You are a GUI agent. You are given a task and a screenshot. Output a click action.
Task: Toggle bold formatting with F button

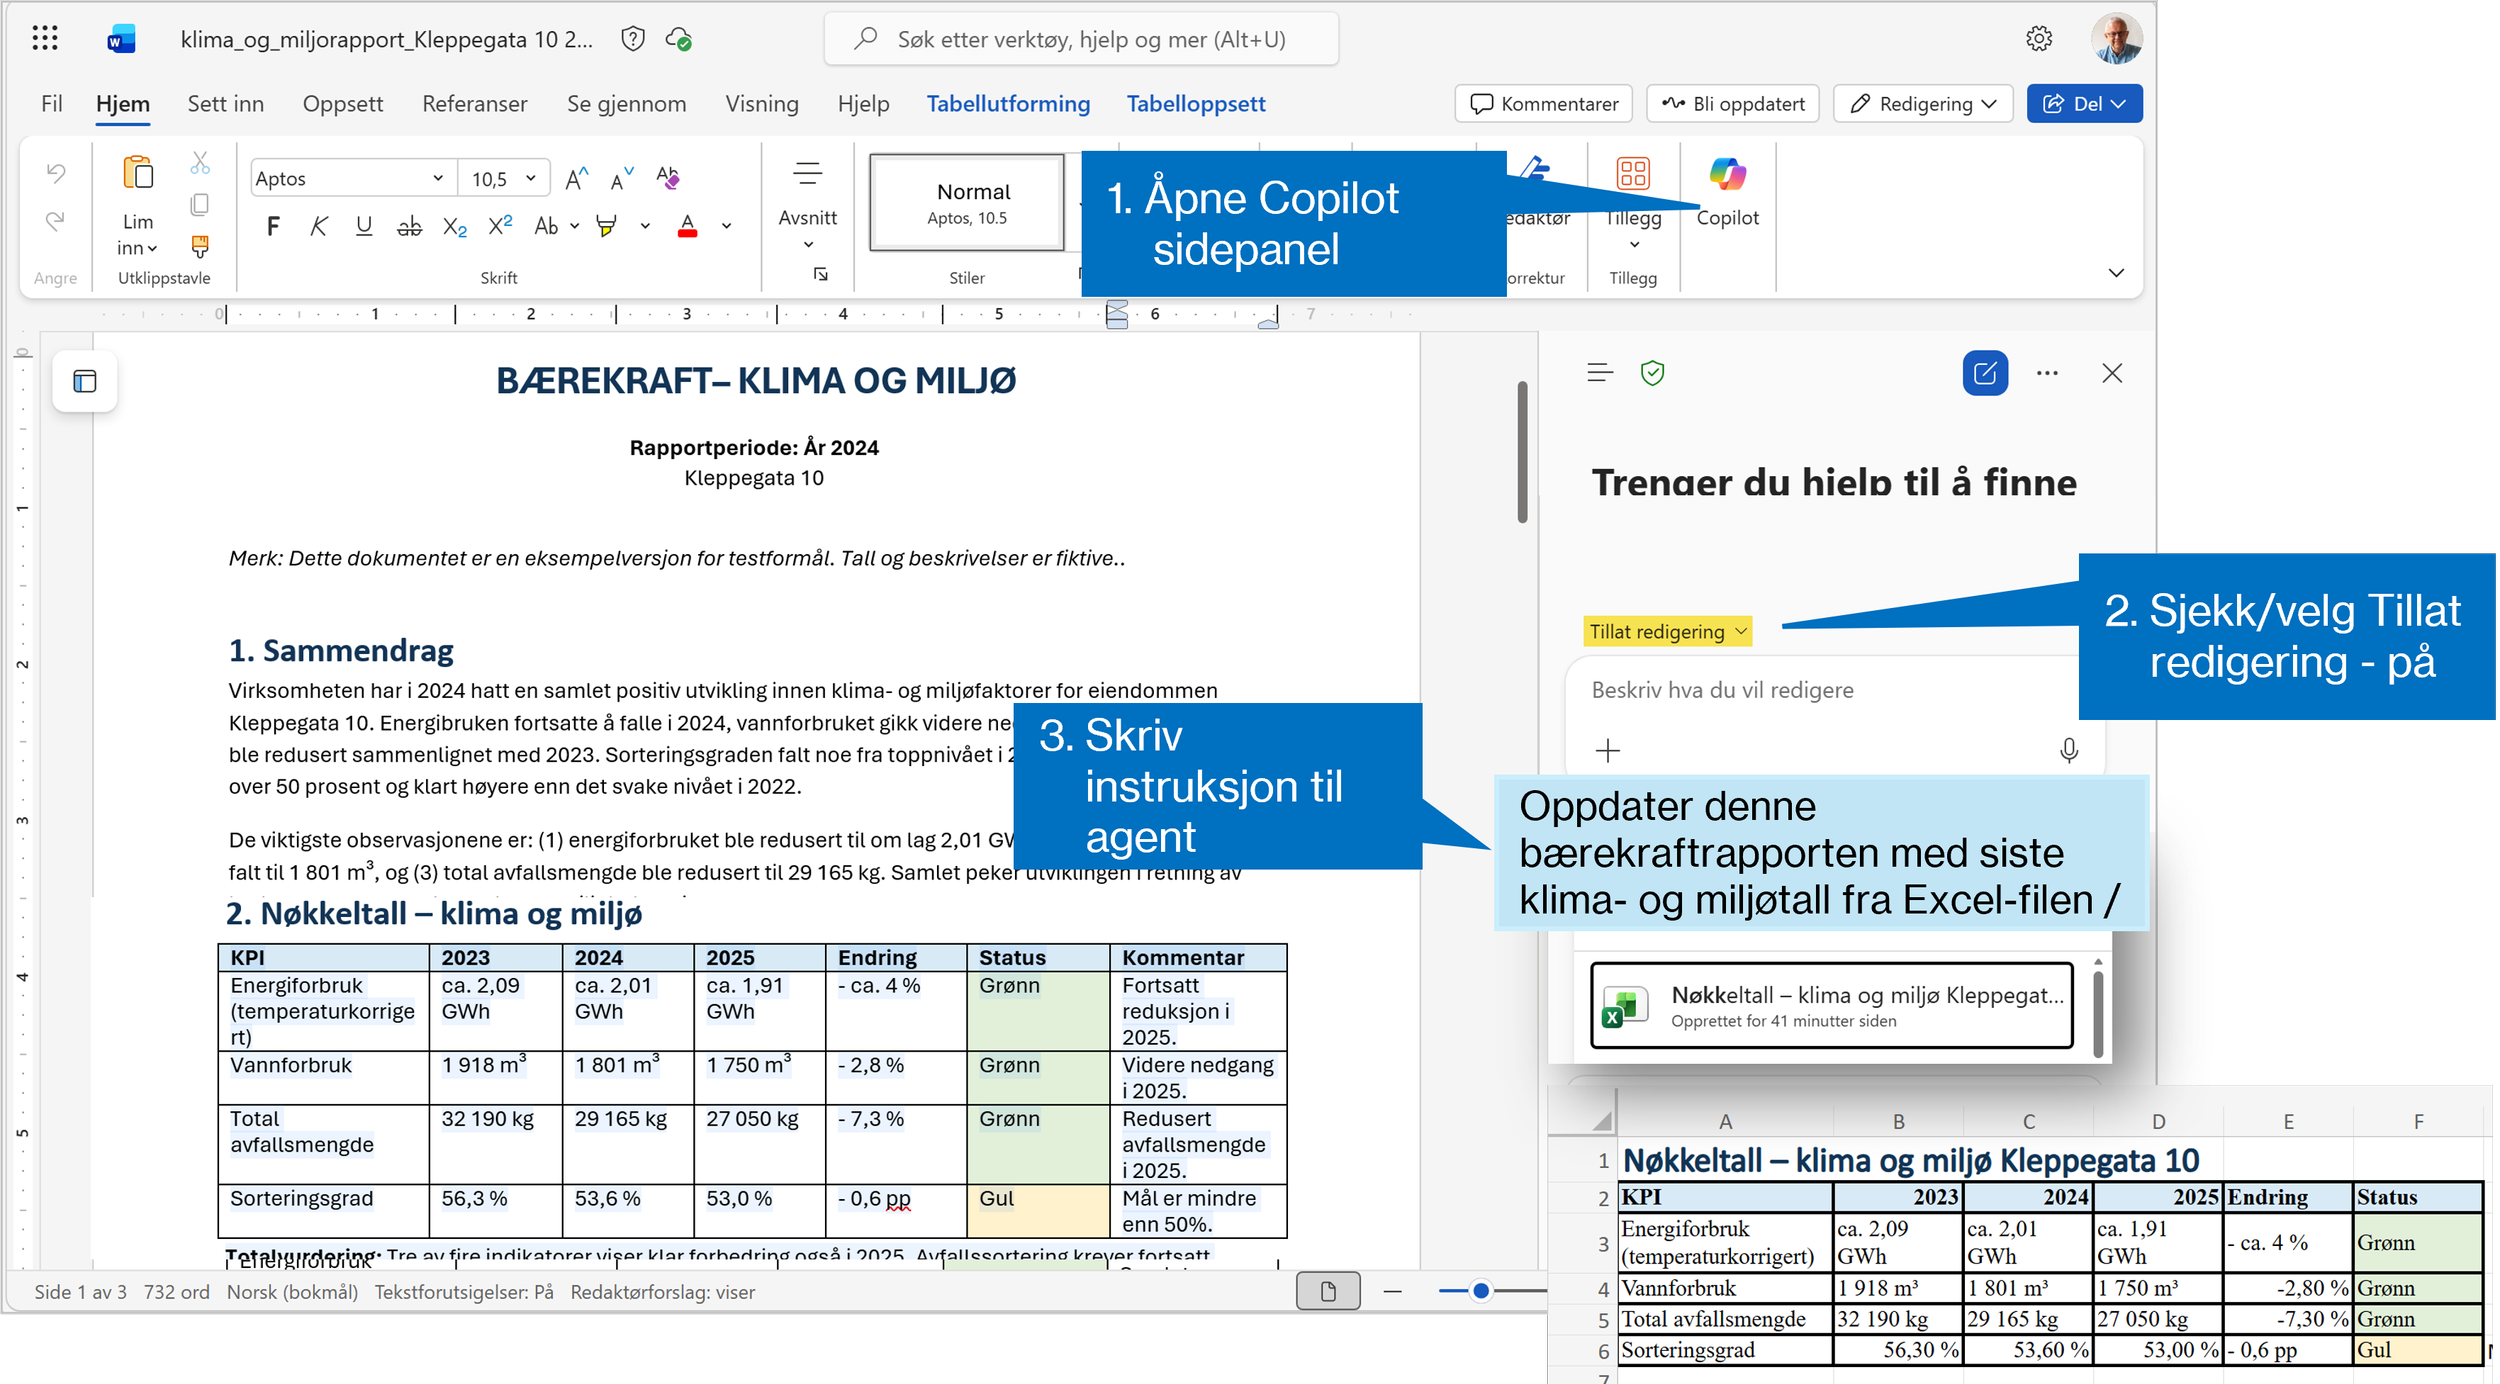pyautogui.click(x=273, y=226)
